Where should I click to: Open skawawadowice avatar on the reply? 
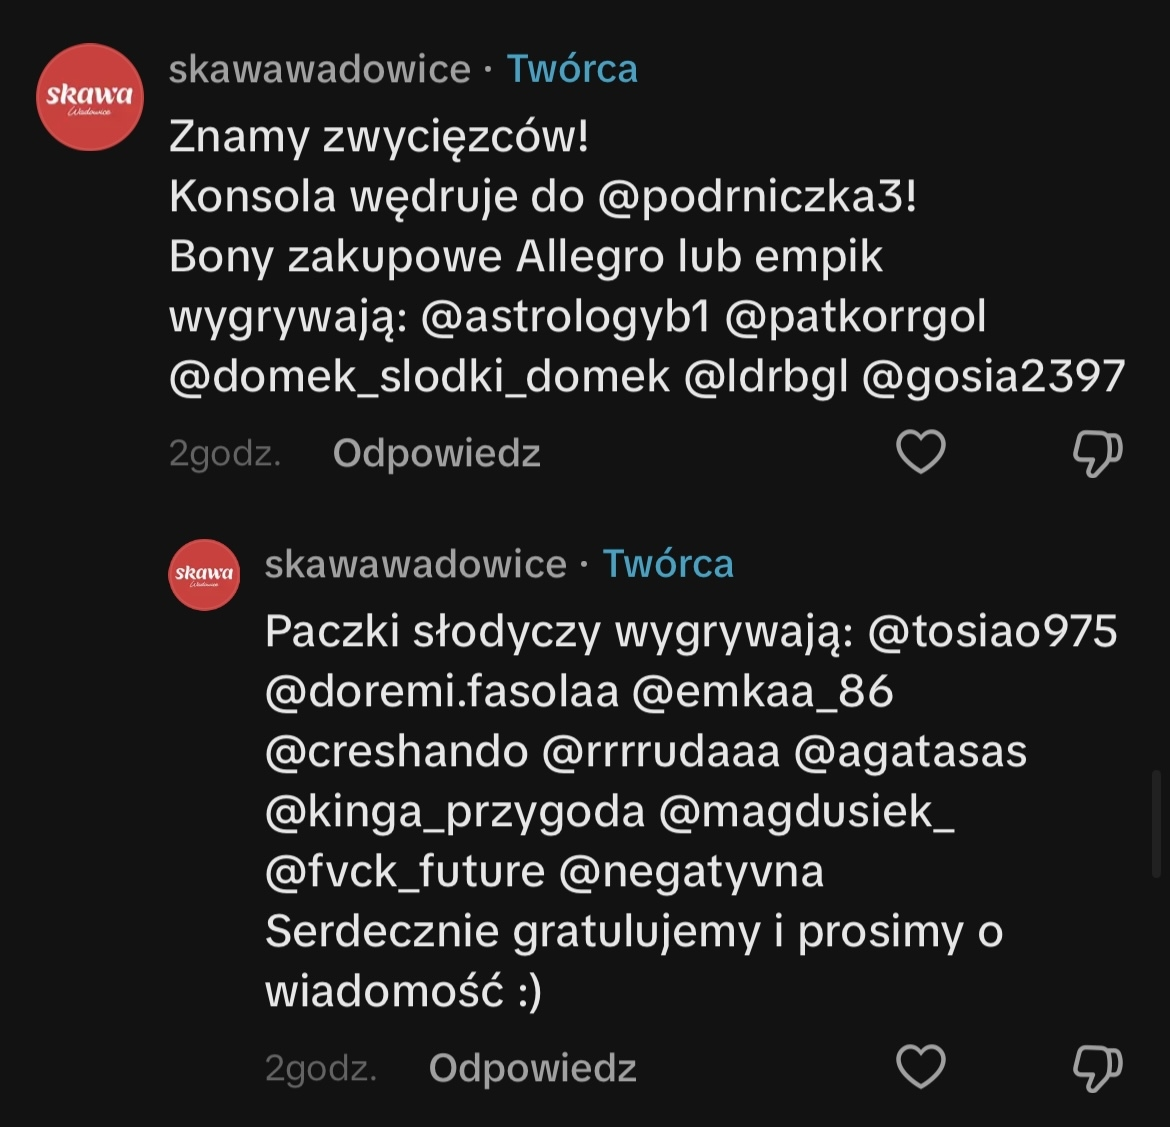coord(204,574)
